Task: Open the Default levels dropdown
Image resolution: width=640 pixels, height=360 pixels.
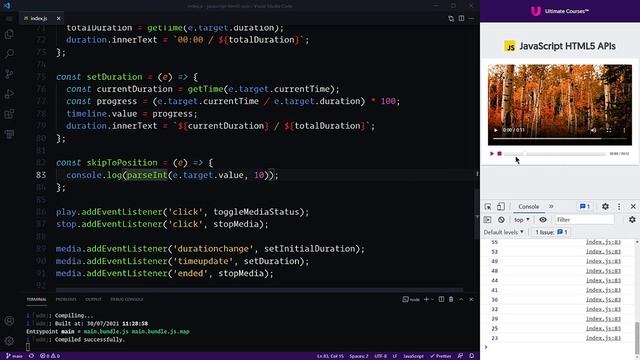Action: [504, 232]
